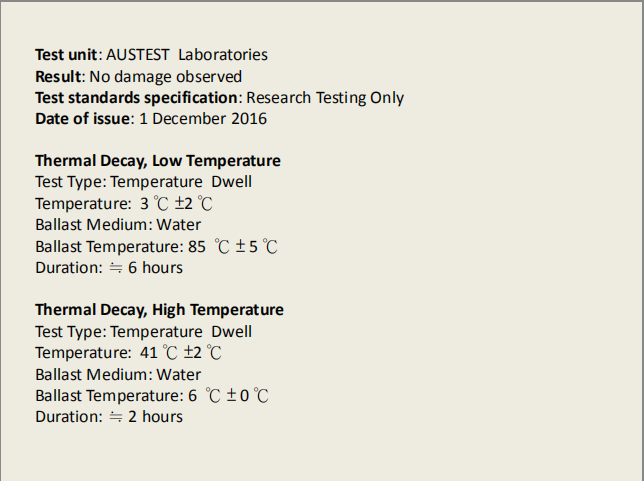
Task: Click the "Thermal Decay, High Temperature" heading
Action: click(159, 310)
